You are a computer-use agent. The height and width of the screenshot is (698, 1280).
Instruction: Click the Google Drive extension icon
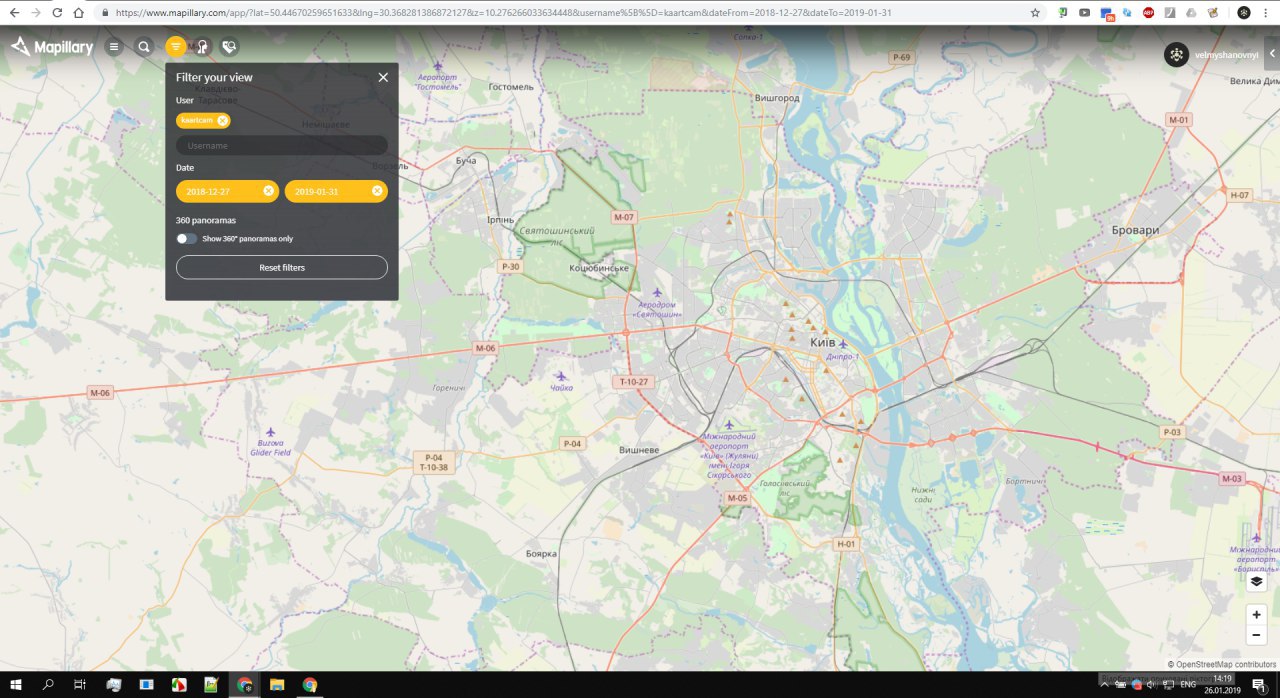[x=1191, y=13]
